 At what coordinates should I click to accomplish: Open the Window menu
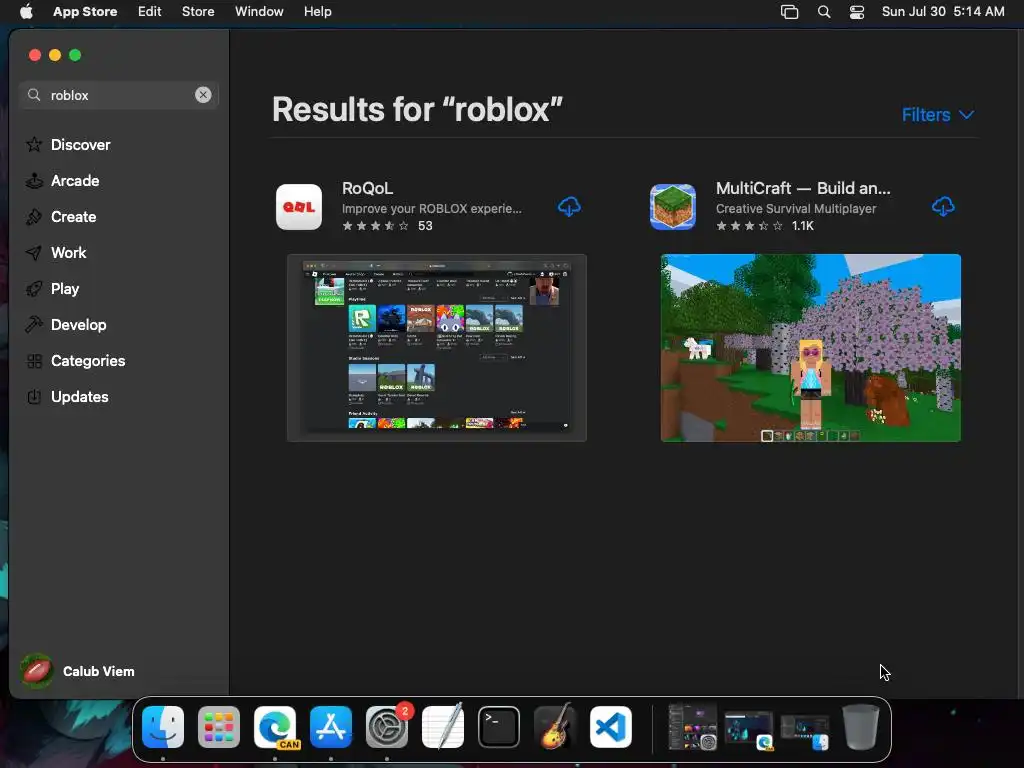click(259, 12)
